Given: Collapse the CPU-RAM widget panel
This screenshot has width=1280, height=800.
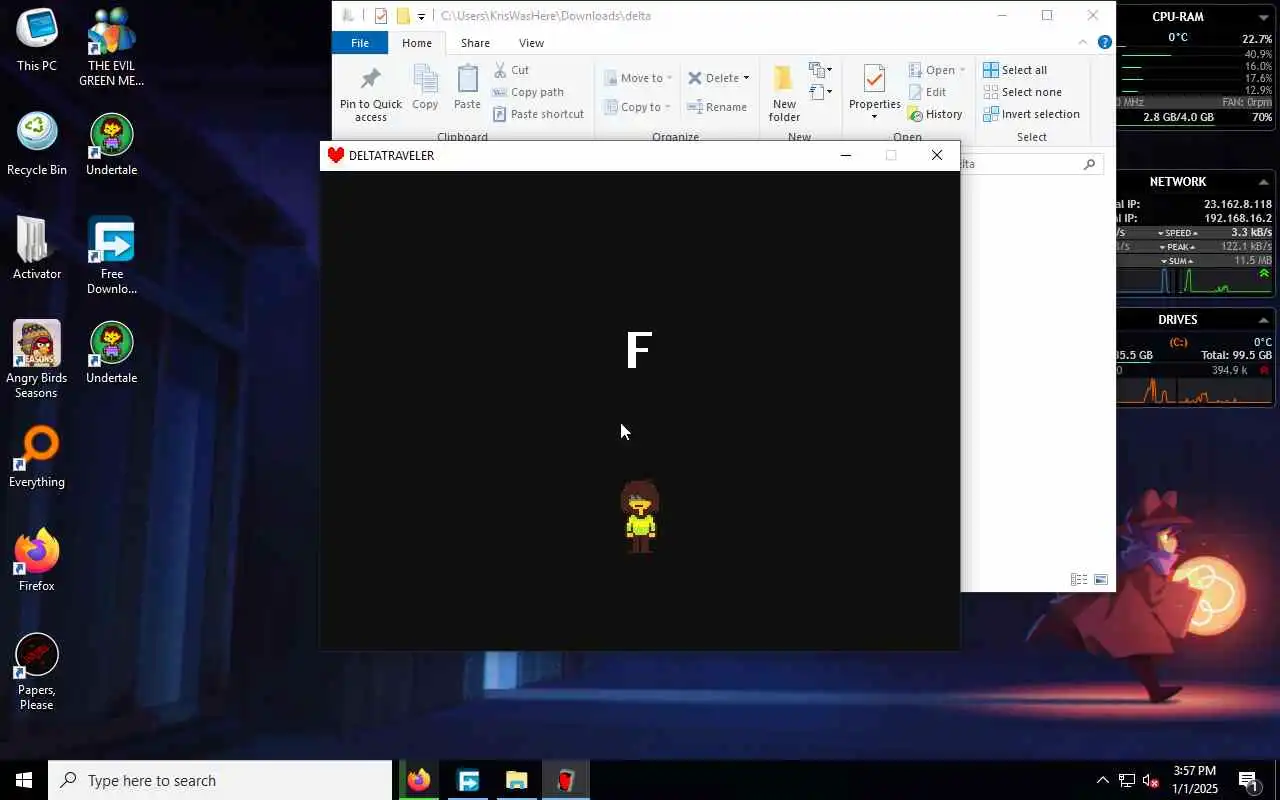Looking at the screenshot, I should point(1263,17).
